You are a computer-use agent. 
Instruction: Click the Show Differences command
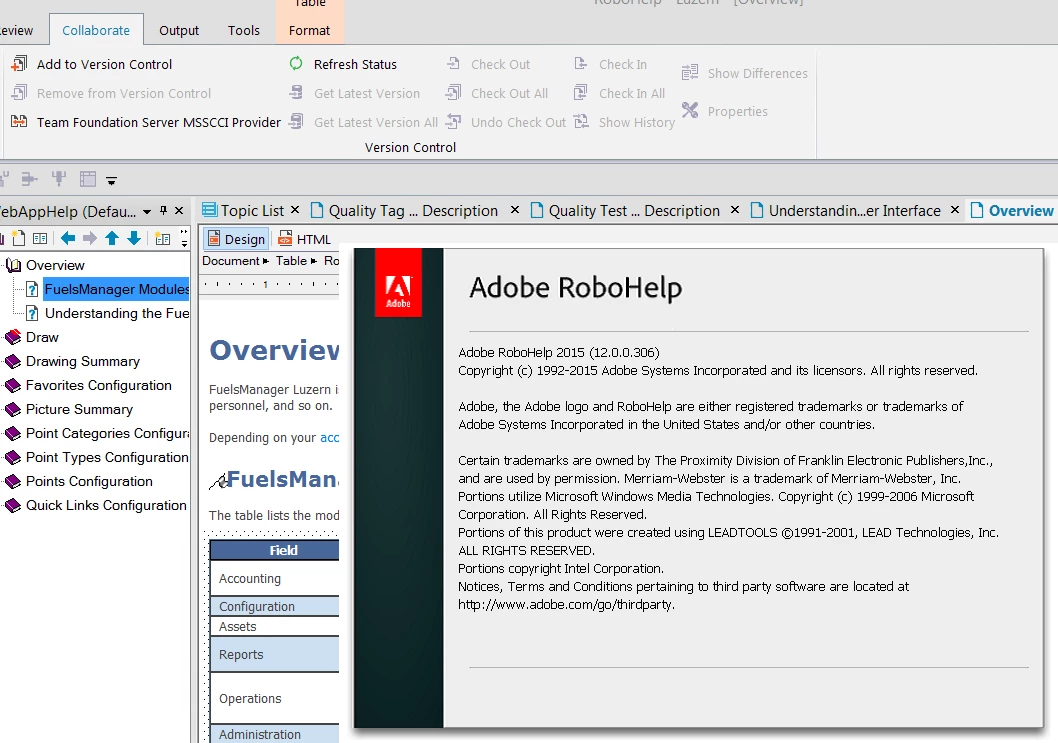[744, 73]
